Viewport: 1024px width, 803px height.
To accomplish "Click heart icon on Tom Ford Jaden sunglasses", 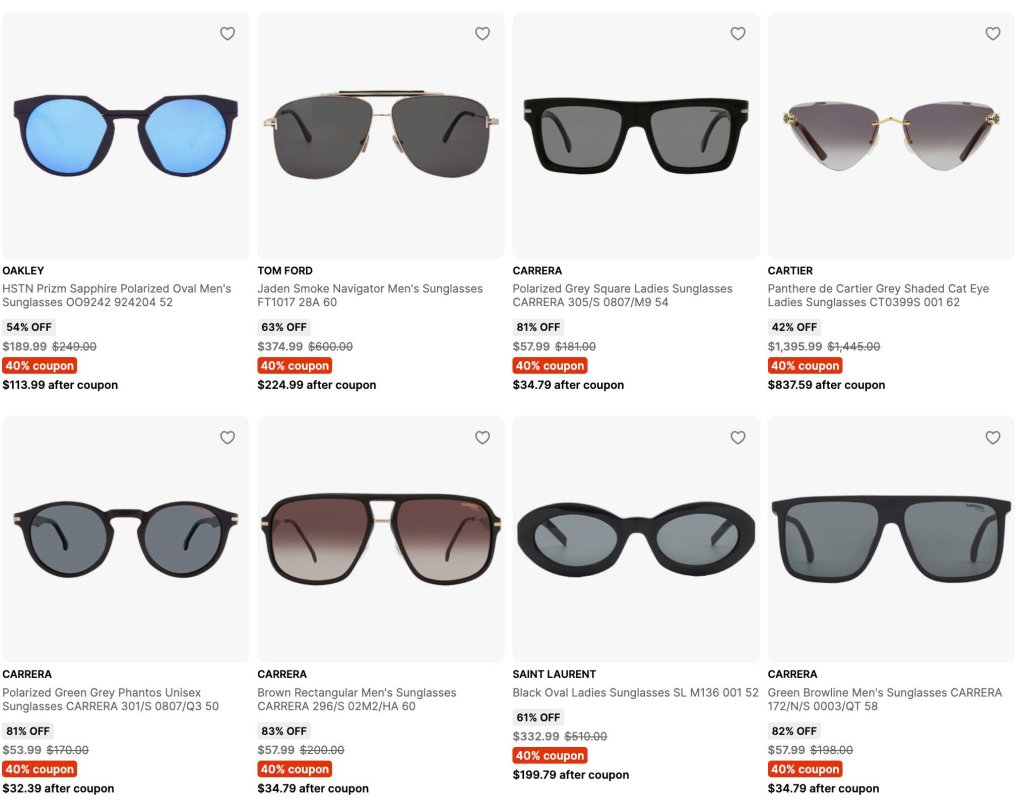I will point(482,34).
